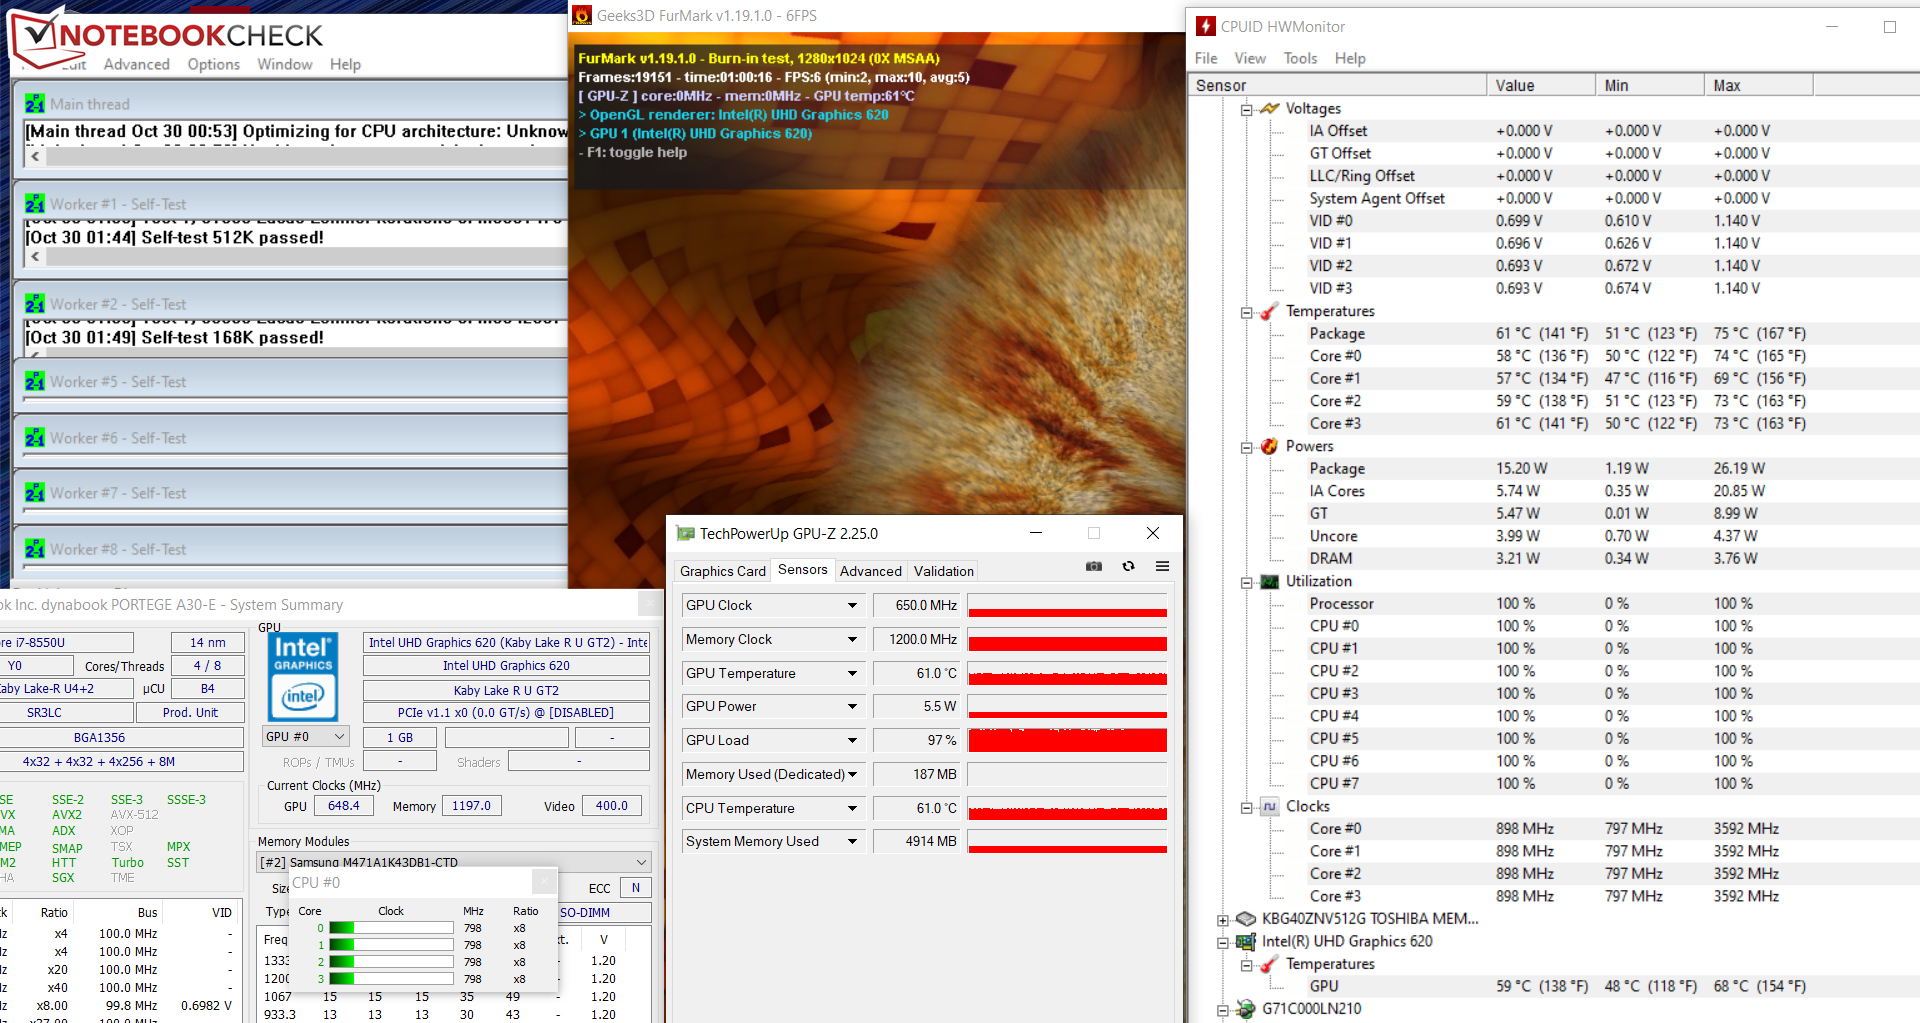Viewport: 1920px width, 1023px height.
Task: Click thermometer icon beside Intel UHD Graphics Temperatures node
Action: click(1269, 964)
